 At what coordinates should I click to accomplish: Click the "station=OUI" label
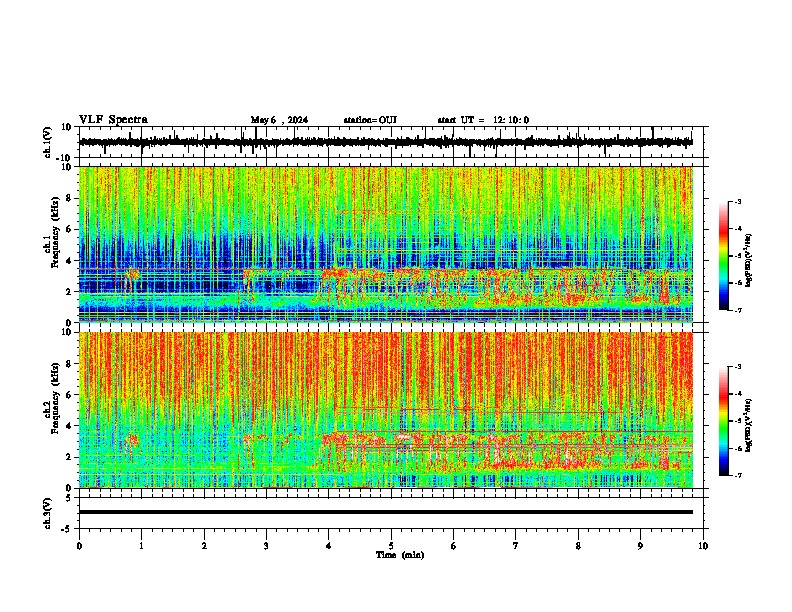click(x=370, y=120)
